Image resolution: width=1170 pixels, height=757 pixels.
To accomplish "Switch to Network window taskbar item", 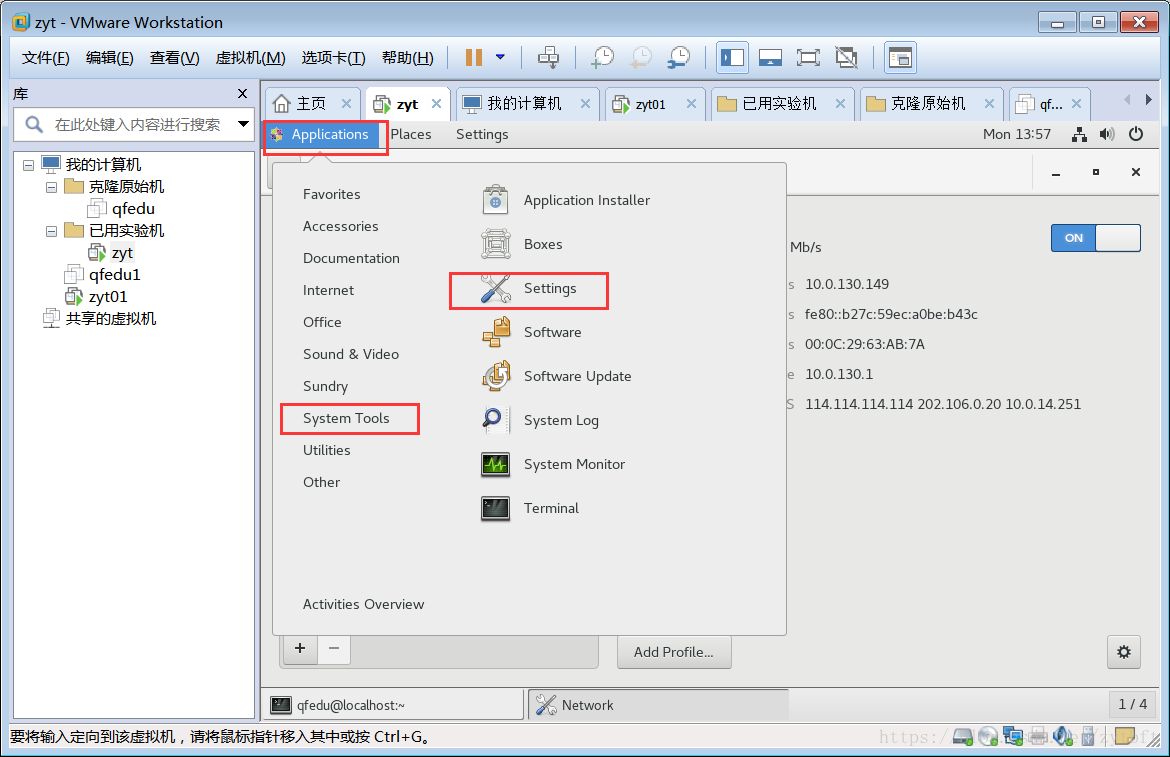I will pyautogui.click(x=657, y=705).
